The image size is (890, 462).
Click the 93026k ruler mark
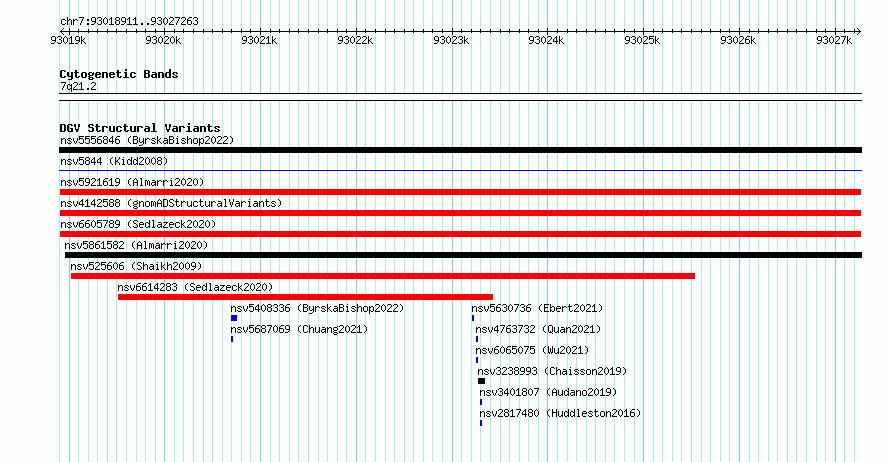coord(738,40)
